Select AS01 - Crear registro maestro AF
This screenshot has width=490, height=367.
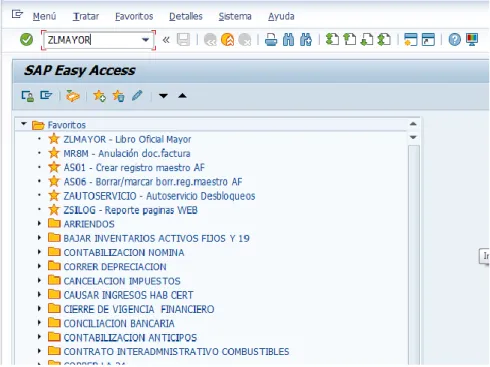(134, 168)
